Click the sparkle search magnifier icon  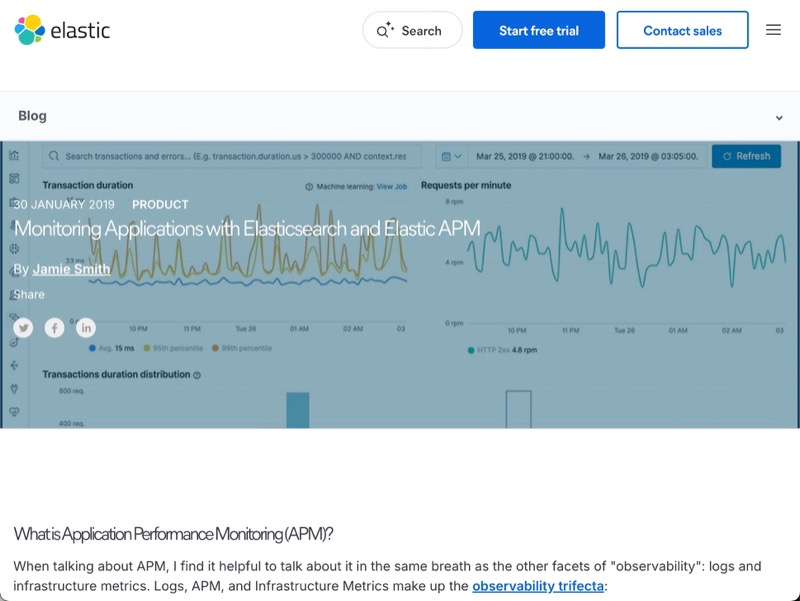[385, 31]
